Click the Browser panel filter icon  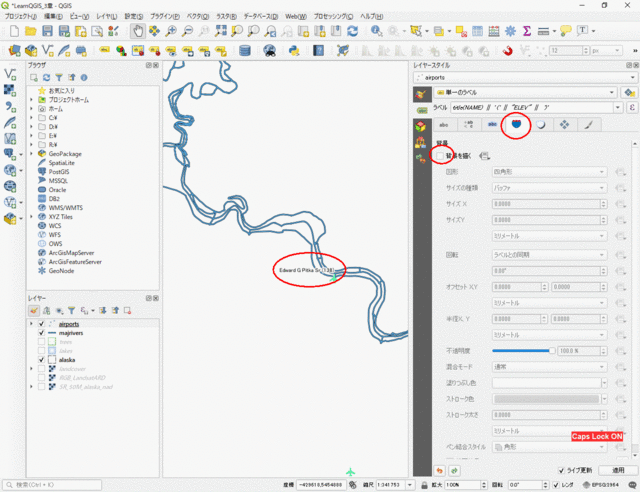59,78
